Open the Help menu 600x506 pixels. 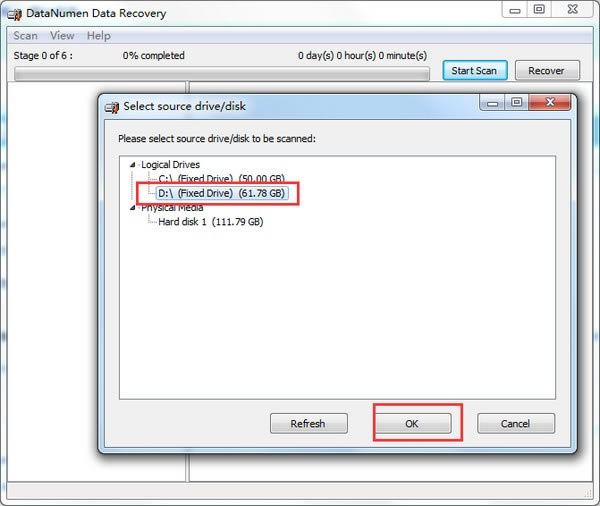click(x=98, y=36)
